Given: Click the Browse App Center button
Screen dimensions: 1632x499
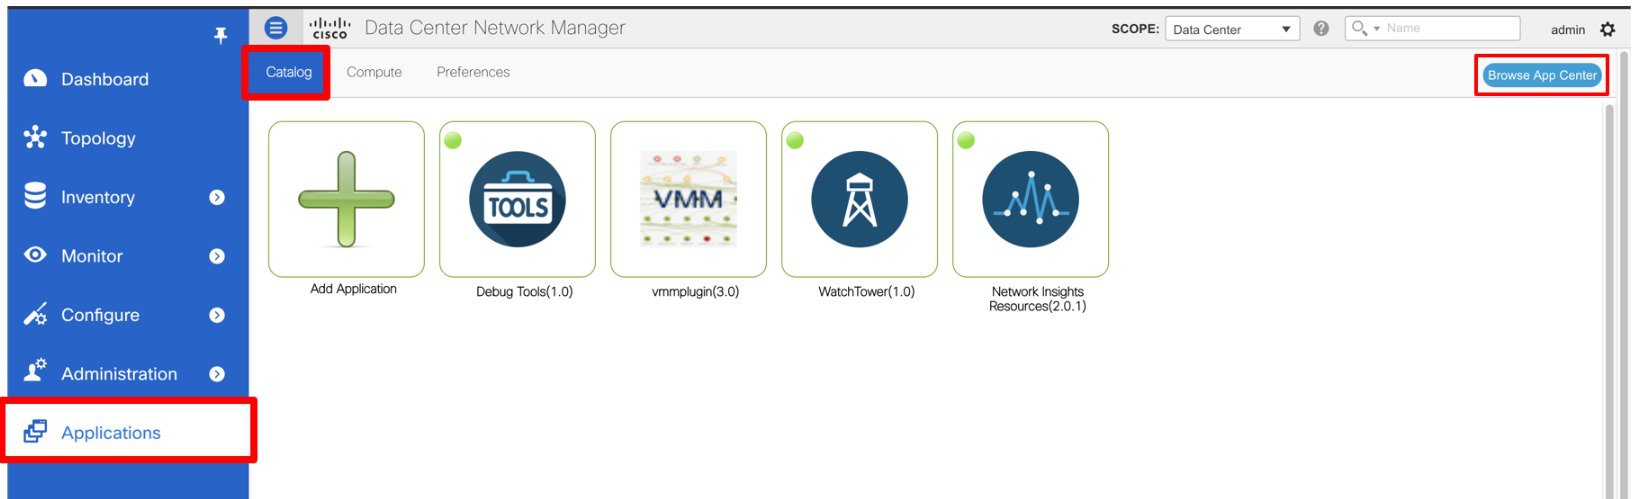Looking at the screenshot, I should 1541,75.
